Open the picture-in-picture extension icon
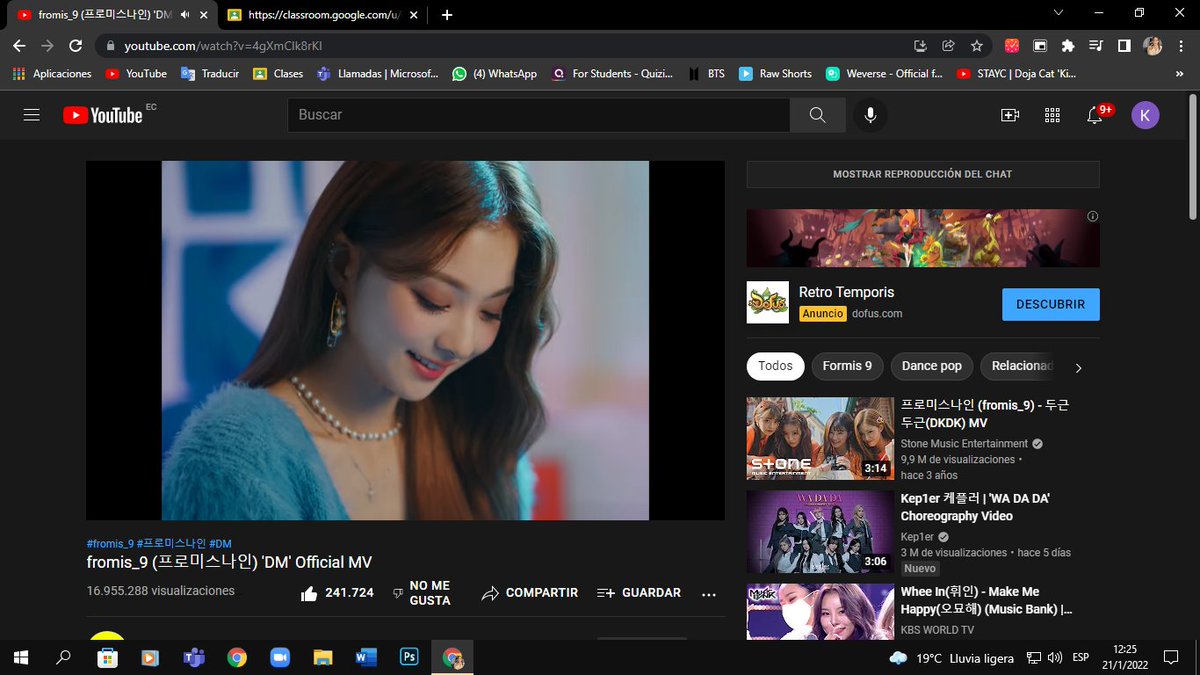Viewport: 1200px width, 675px height. (x=1040, y=46)
